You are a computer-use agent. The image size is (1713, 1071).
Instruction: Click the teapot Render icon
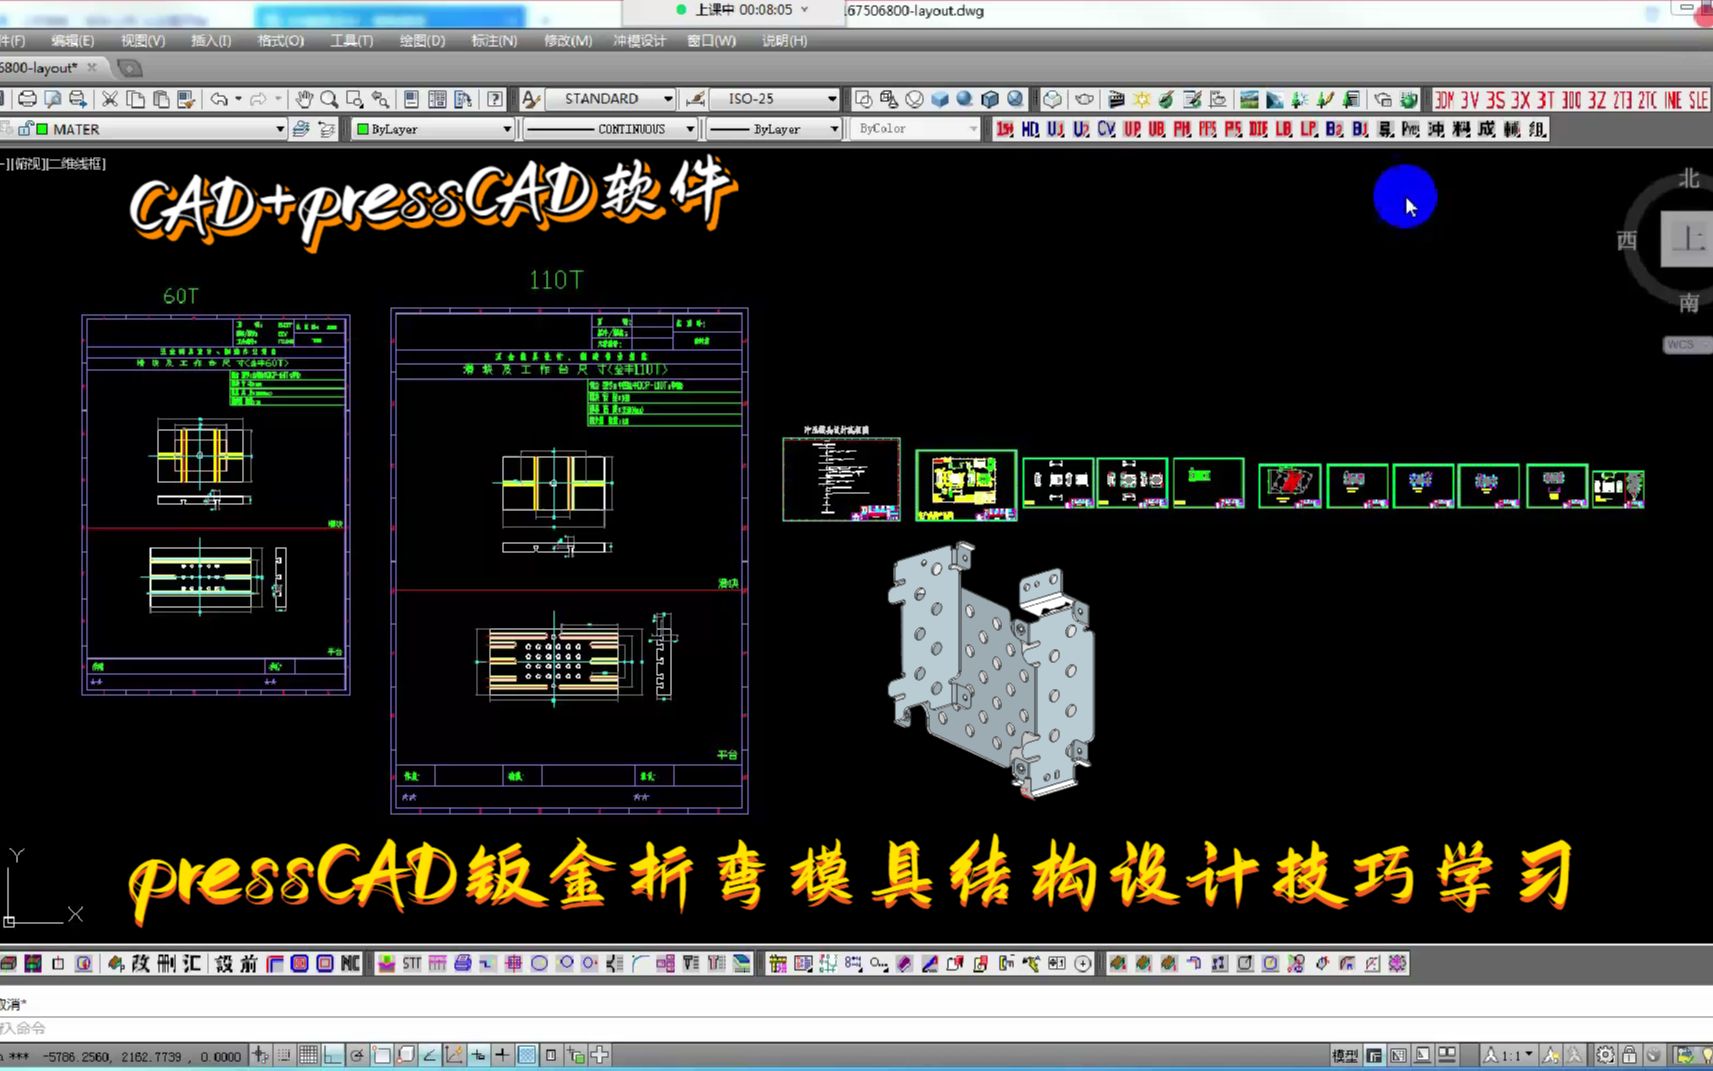tap(1084, 99)
